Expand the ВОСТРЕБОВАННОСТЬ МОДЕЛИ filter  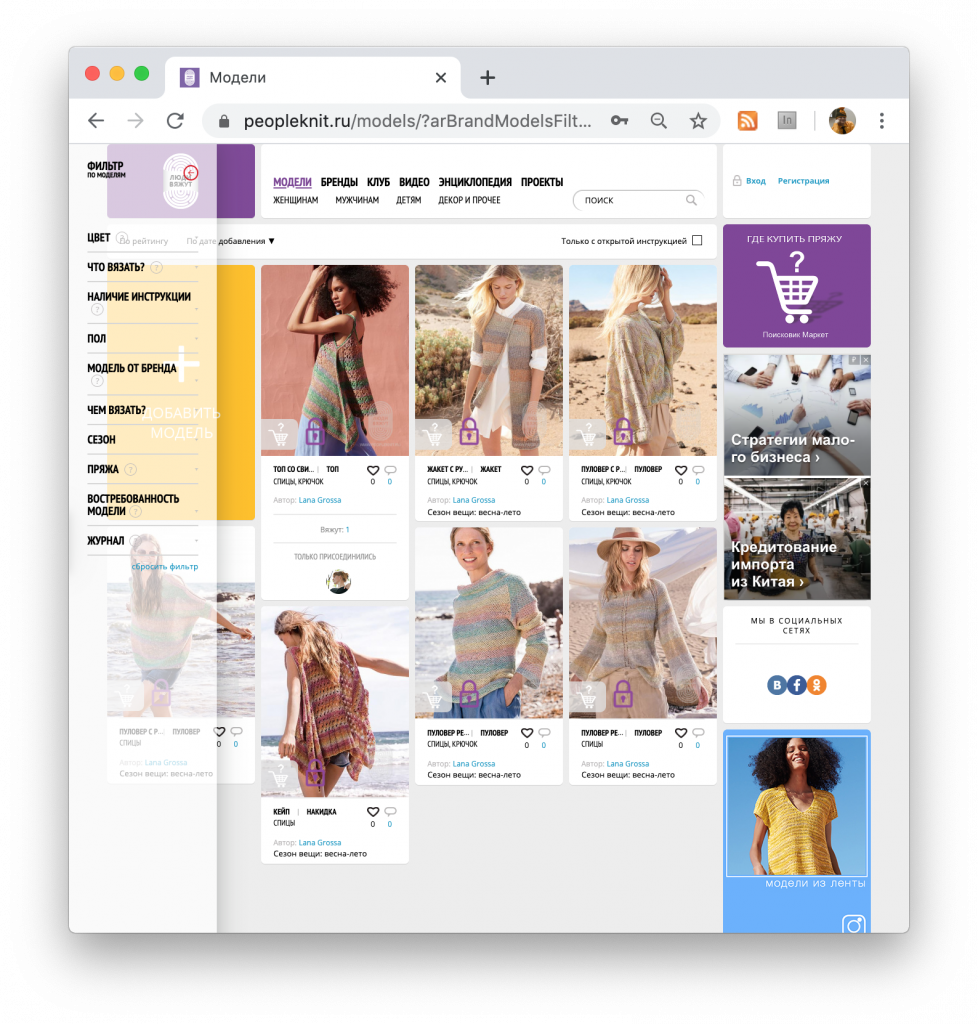pyautogui.click(x=142, y=505)
